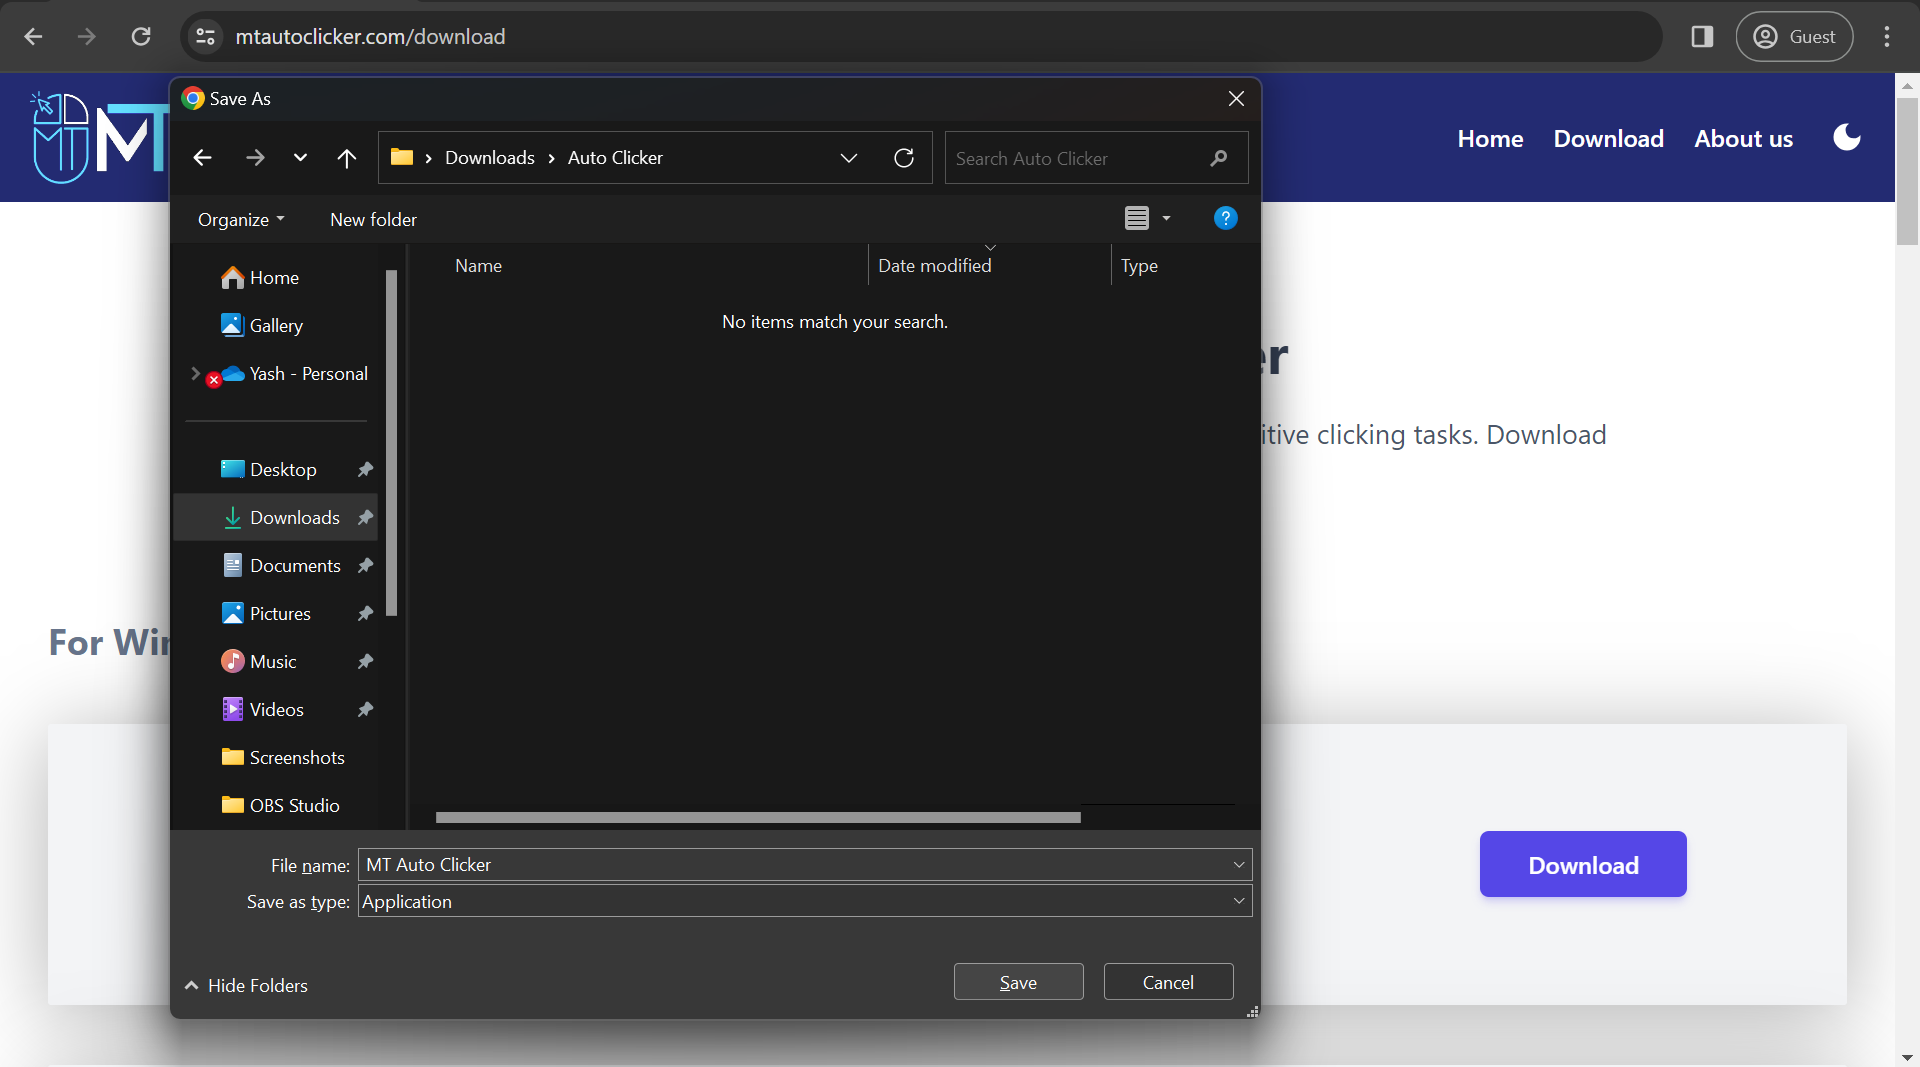Click the address bar URL
Viewport: 1920px width, 1067px height.
coord(370,37)
